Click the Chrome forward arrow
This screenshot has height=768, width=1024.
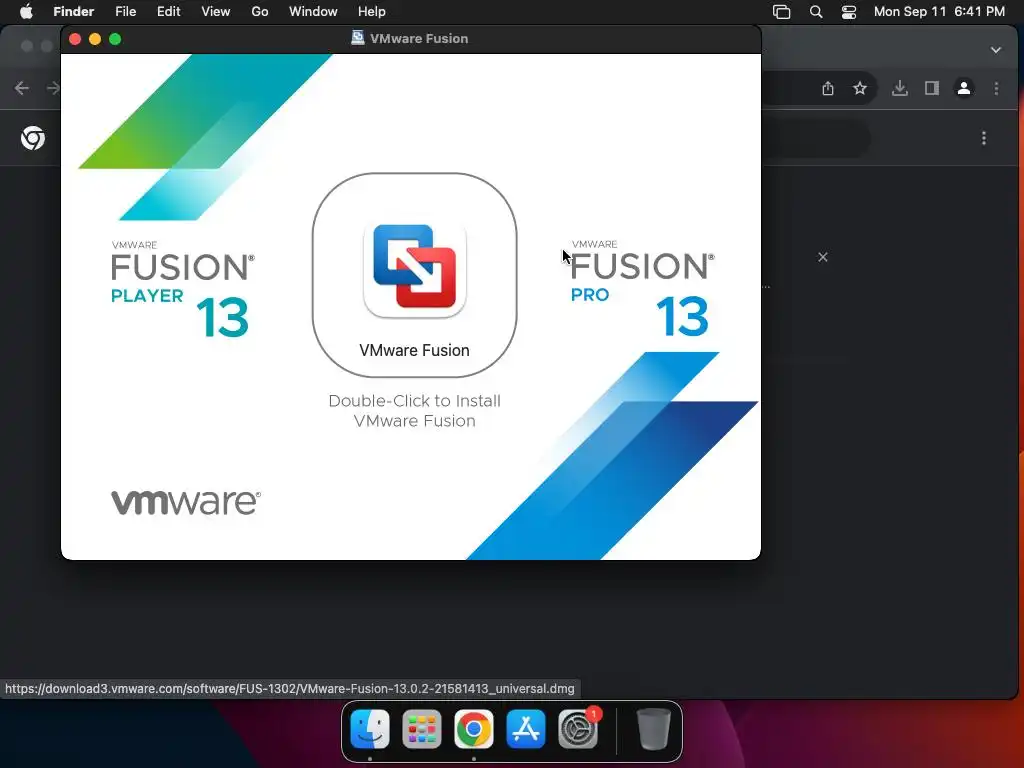pyautogui.click(x=54, y=88)
